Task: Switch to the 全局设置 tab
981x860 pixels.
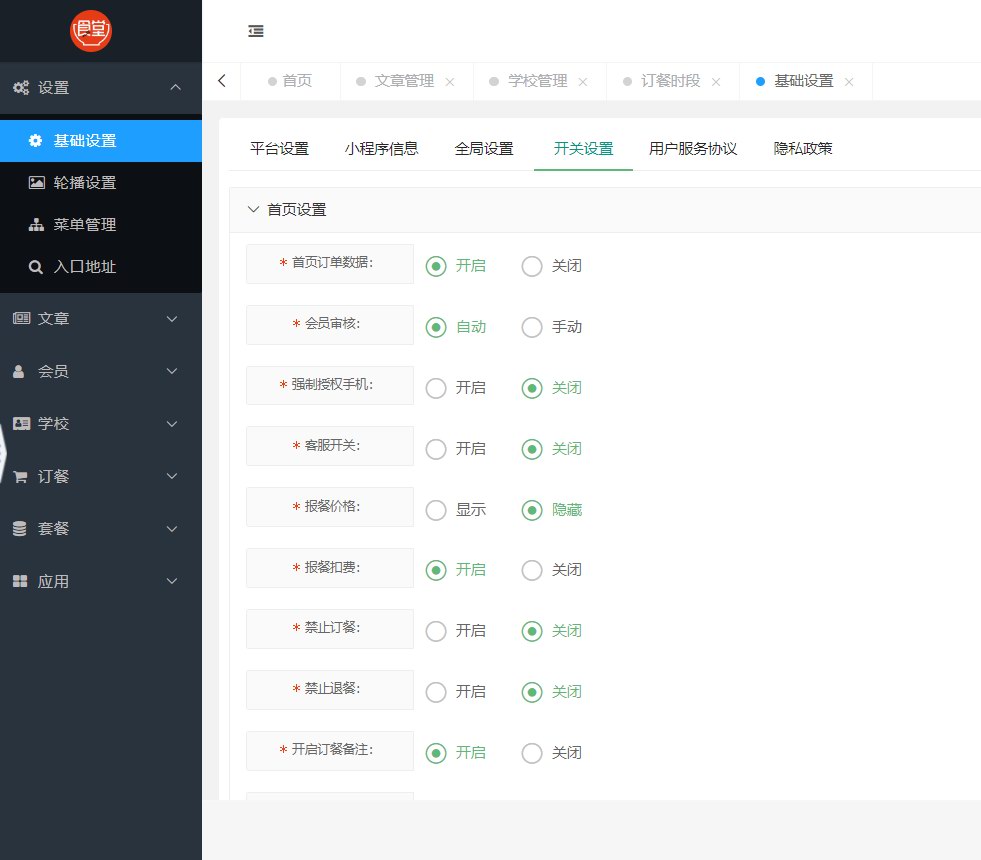Action: click(484, 149)
